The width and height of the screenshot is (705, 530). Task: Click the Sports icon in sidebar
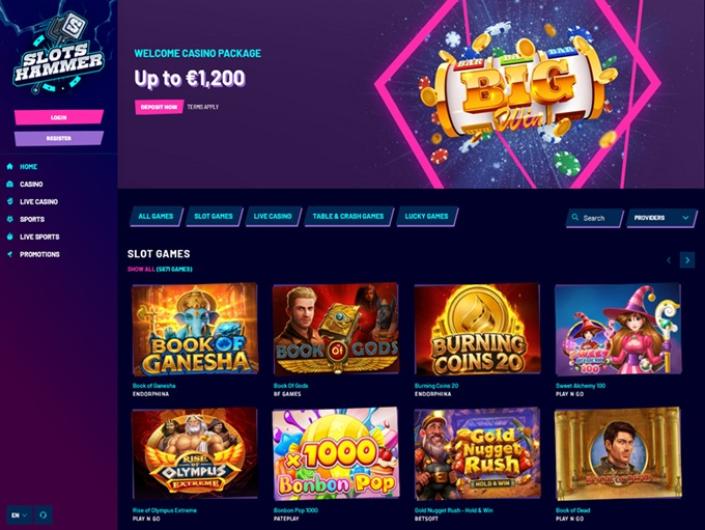pyautogui.click(x=10, y=219)
